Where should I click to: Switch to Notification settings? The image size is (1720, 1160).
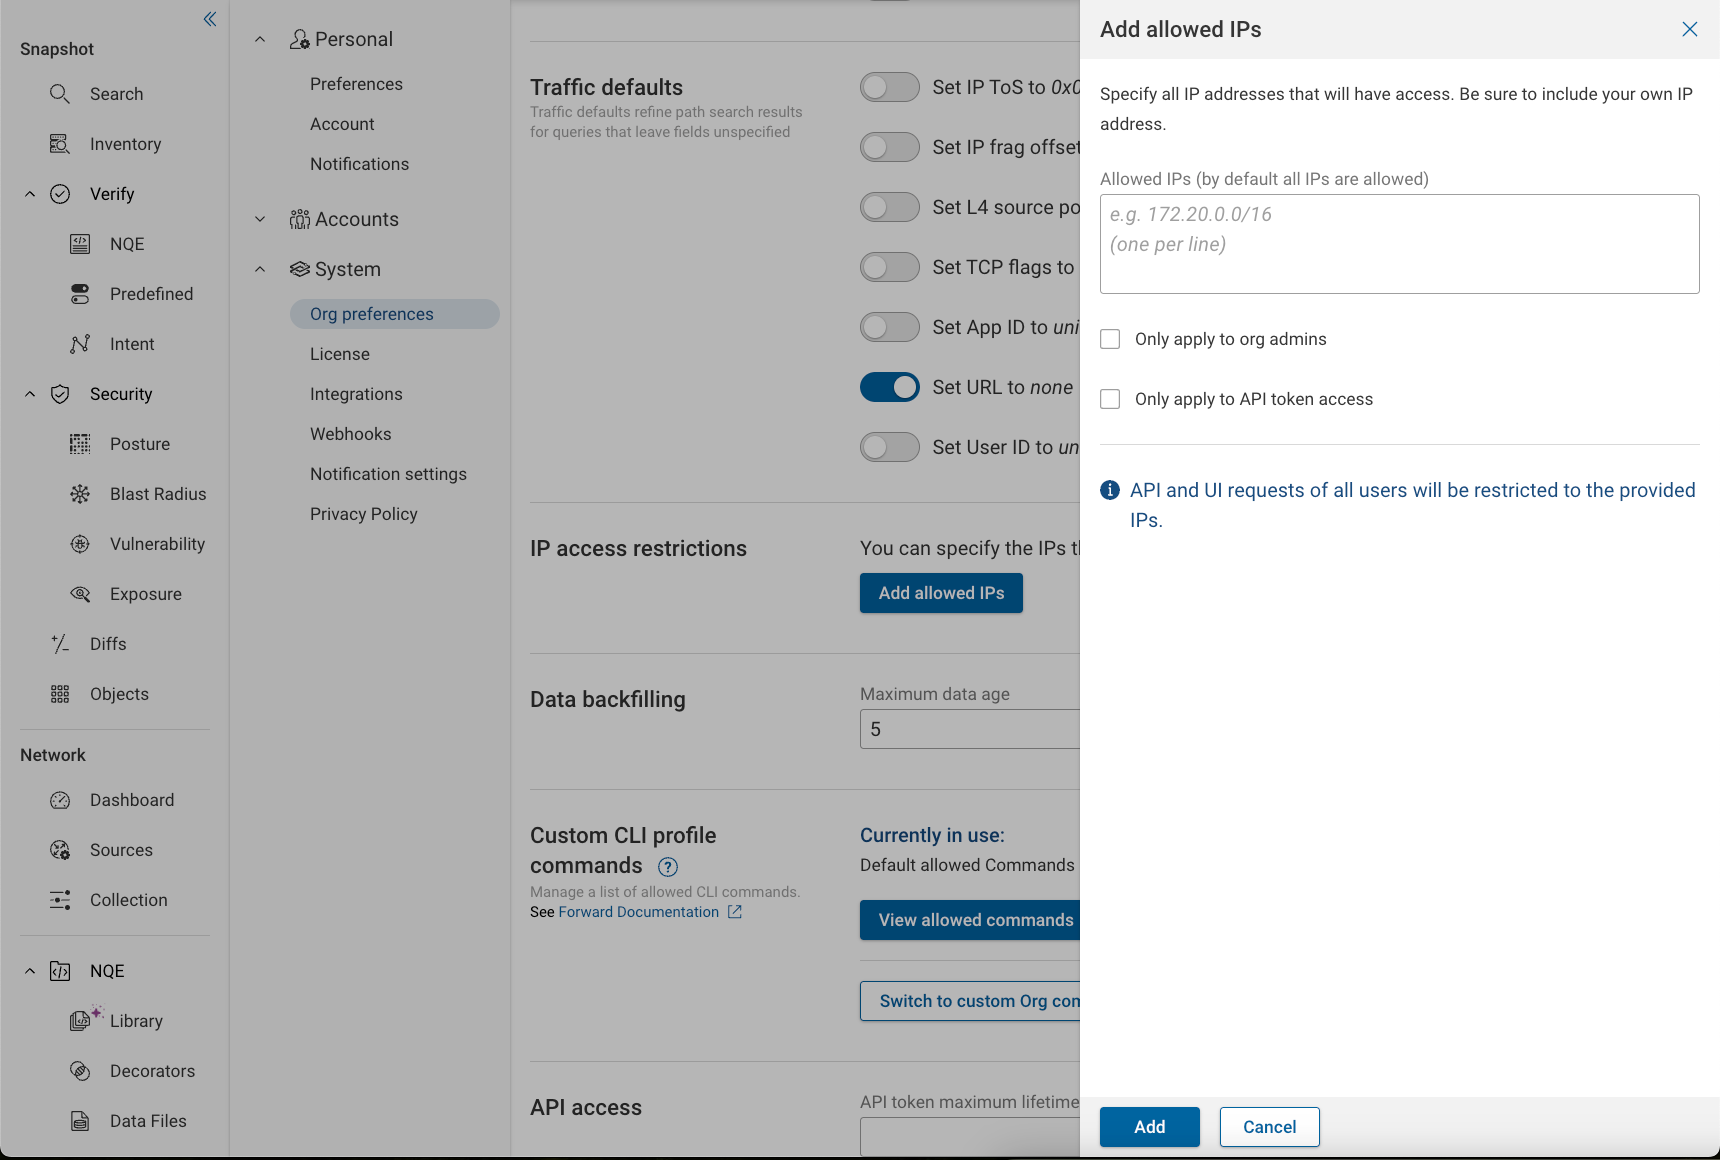pyautogui.click(x=389, y=473)
